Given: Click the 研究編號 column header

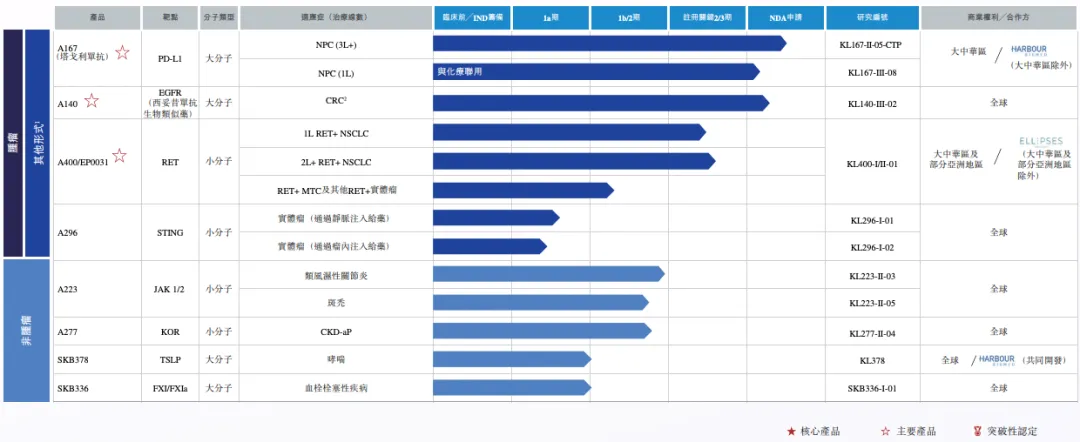Looking at the screenshot, I should (x=871, y=18).
